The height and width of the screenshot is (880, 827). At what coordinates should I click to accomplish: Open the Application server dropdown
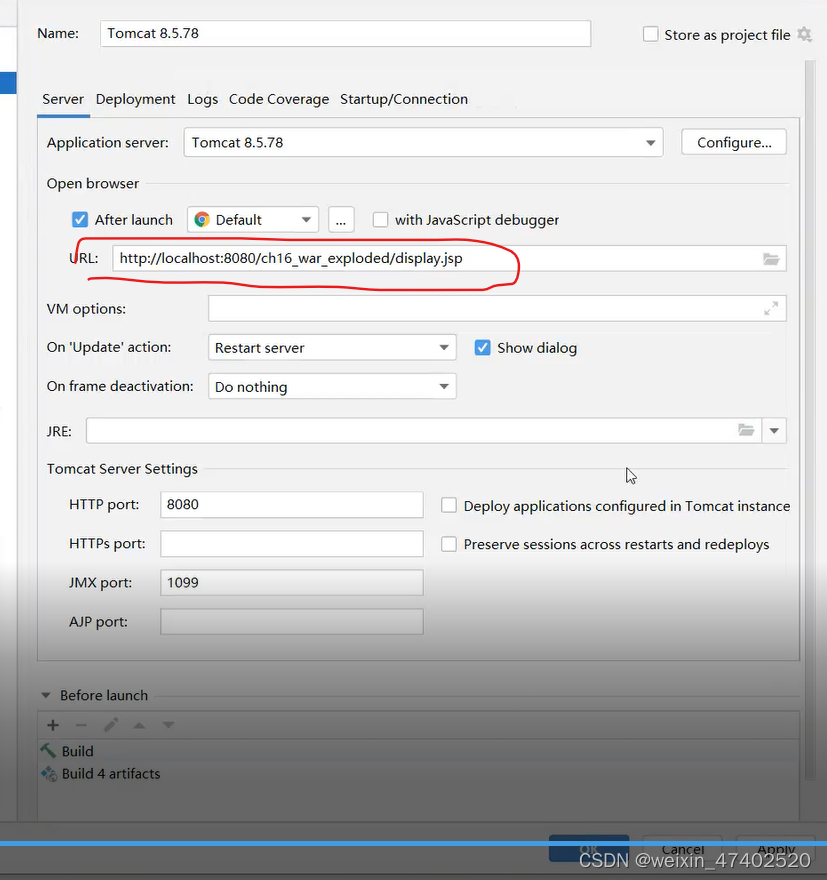pyautogui.click(x=423, y=143)
